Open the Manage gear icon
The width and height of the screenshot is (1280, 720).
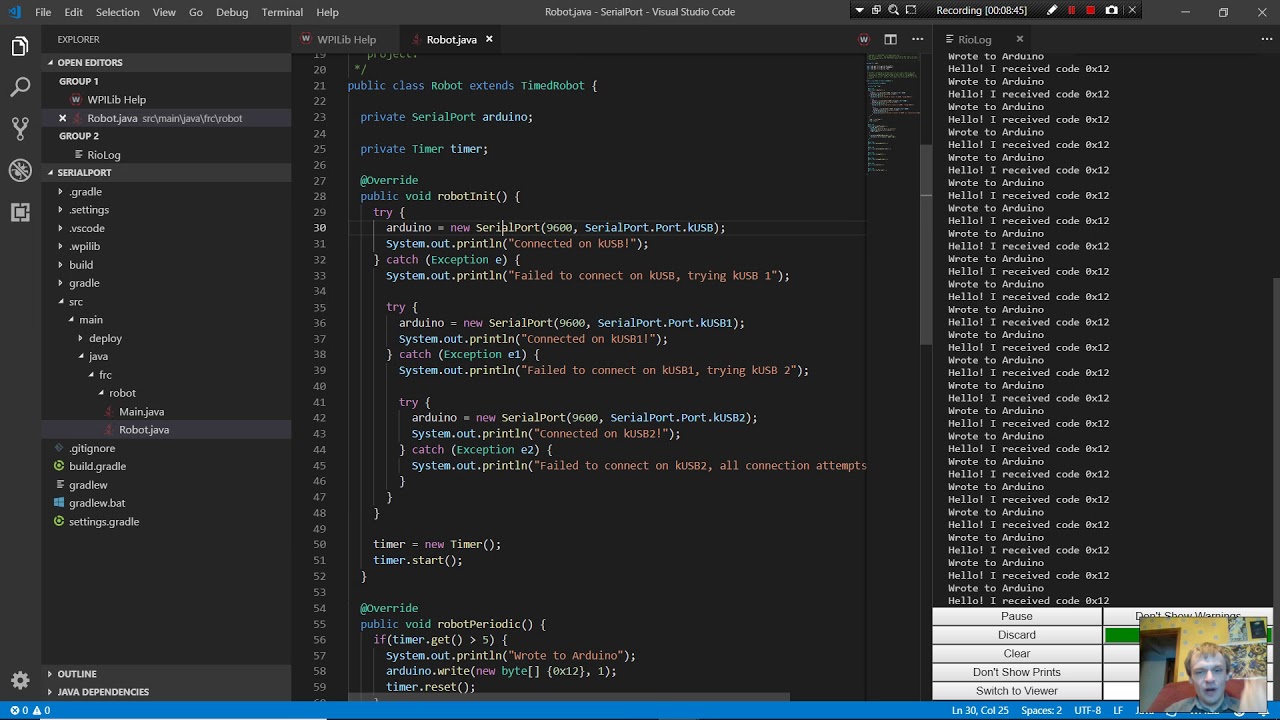click(x=20, y=680)
